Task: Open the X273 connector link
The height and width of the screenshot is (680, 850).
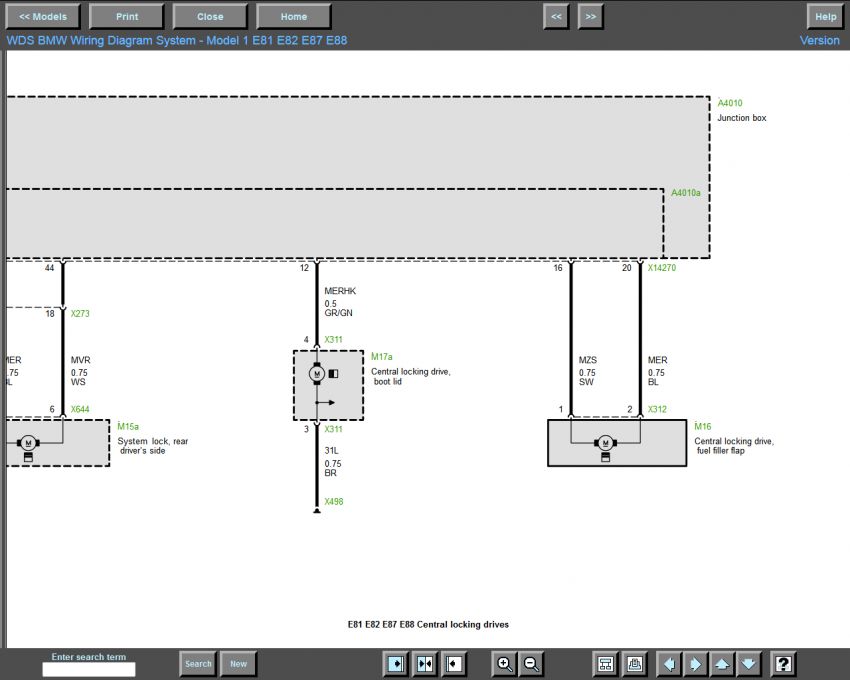Action: coord(80,313)
